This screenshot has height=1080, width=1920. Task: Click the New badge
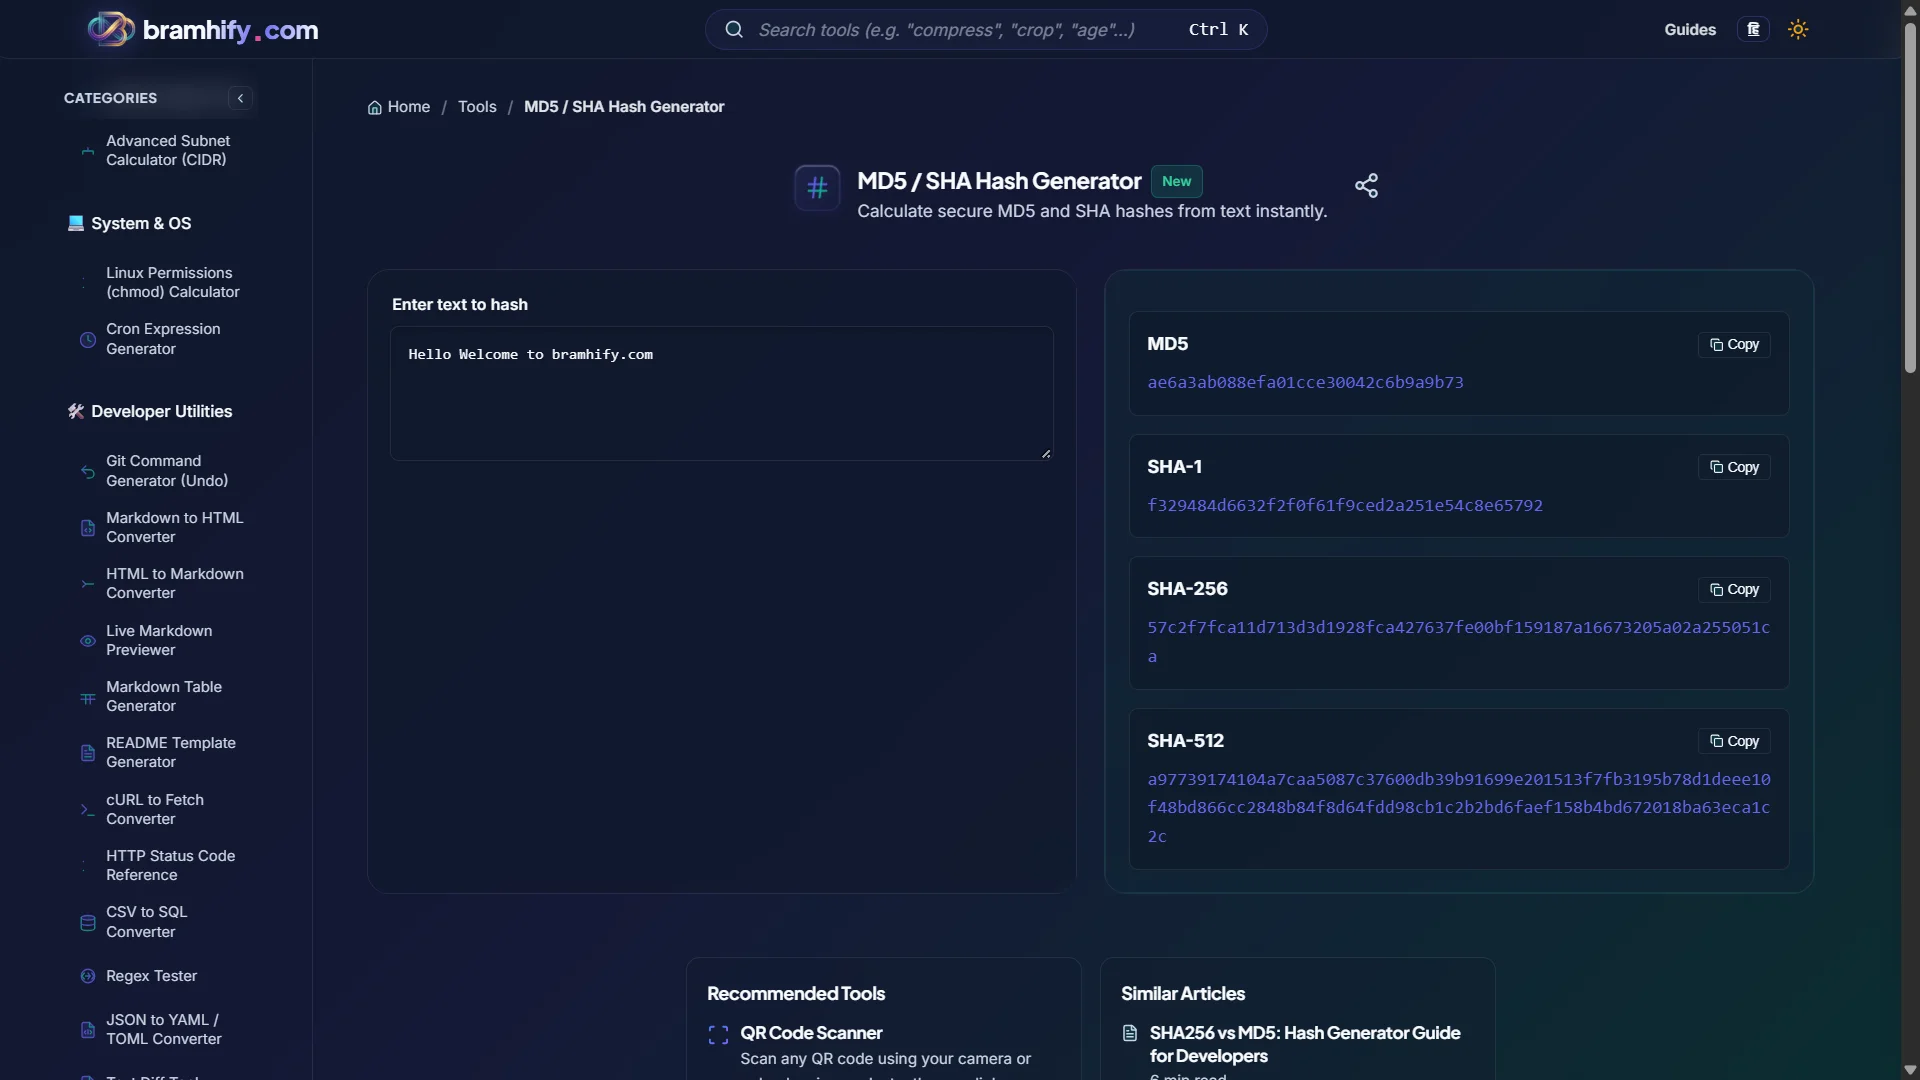point(1176,182)
